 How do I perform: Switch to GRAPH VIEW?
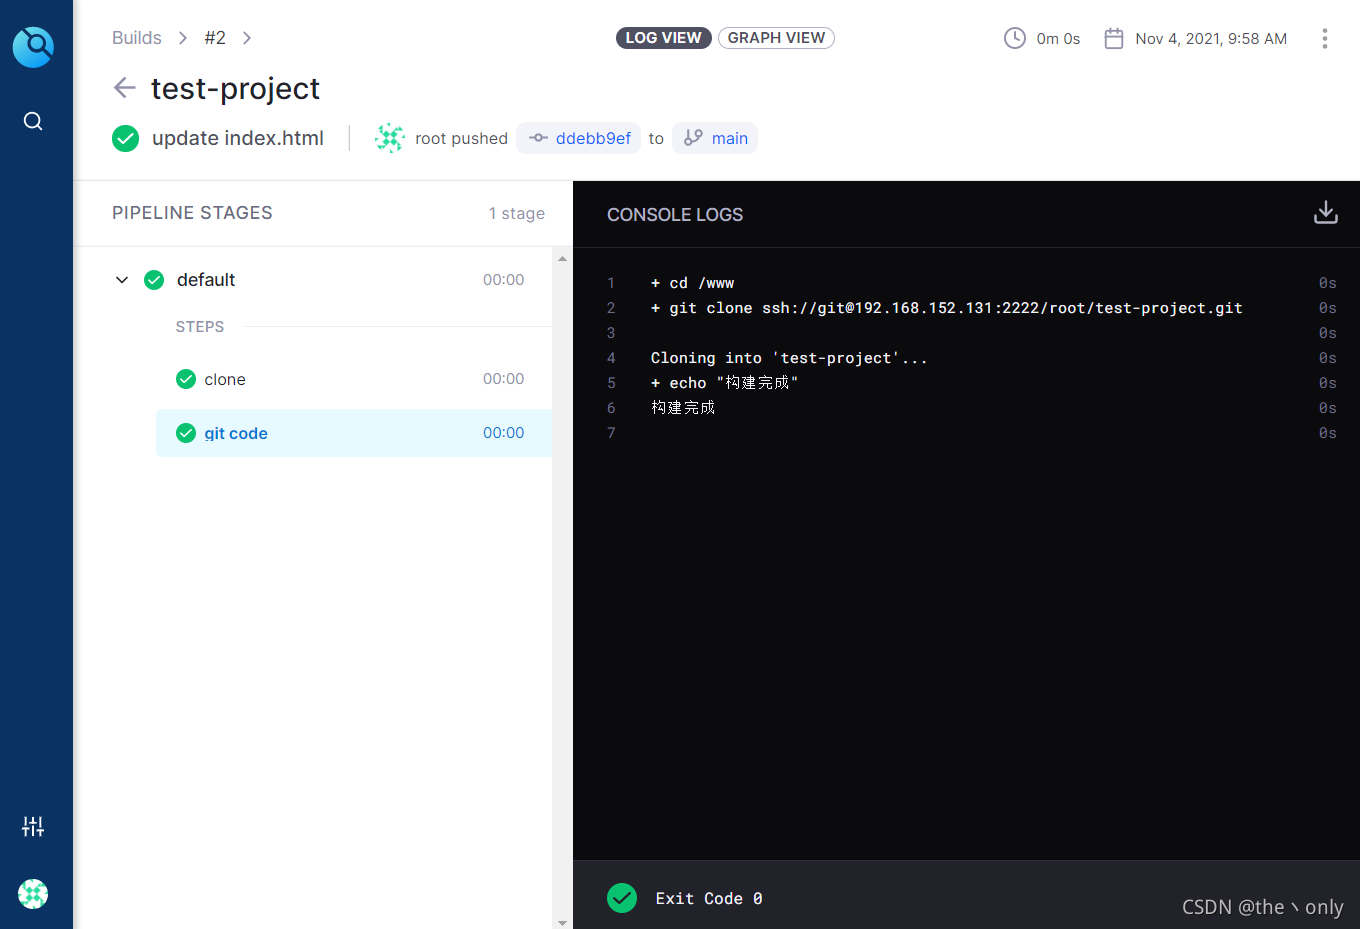[776, 38]
